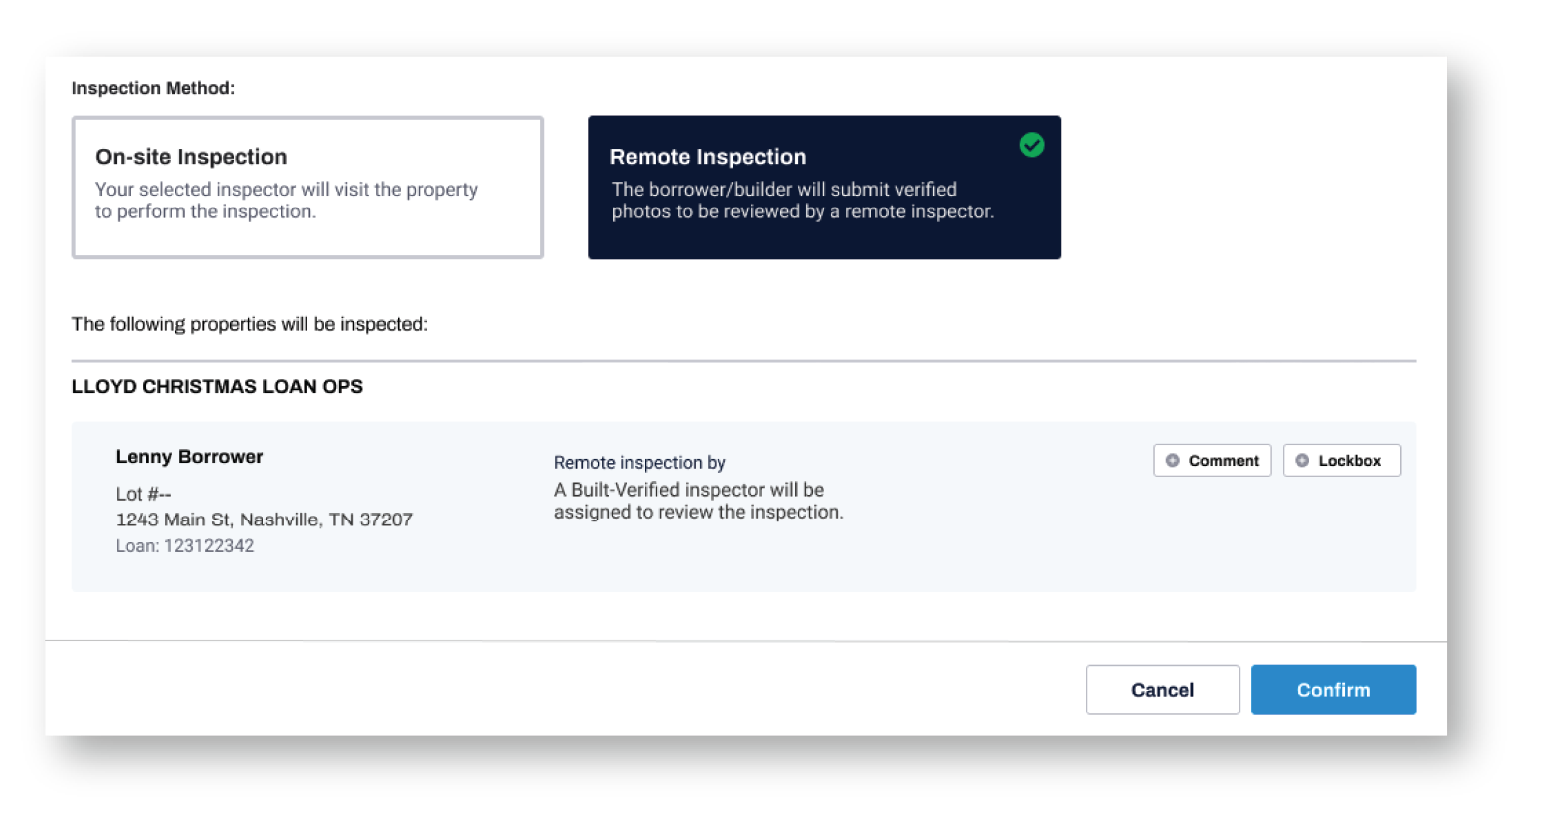Click the Lot #-- text
The height and width of the screenshot is (832, 1541).
coord(143,494)
